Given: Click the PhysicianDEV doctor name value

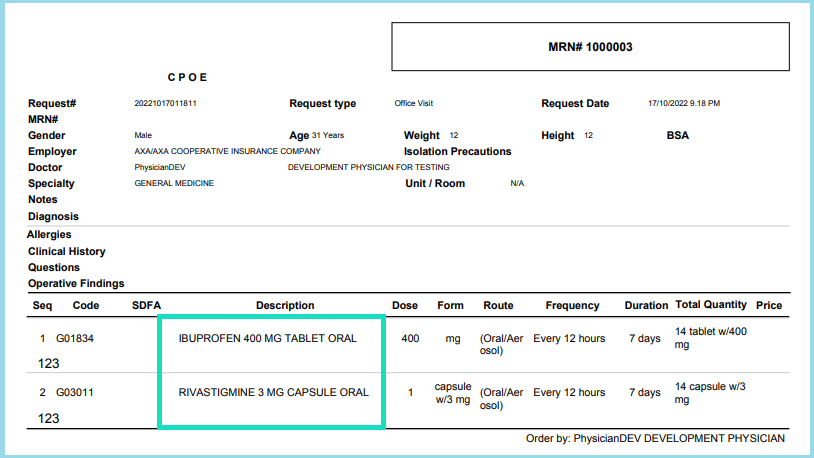Looking at the screenshot, I should point(159,167).
